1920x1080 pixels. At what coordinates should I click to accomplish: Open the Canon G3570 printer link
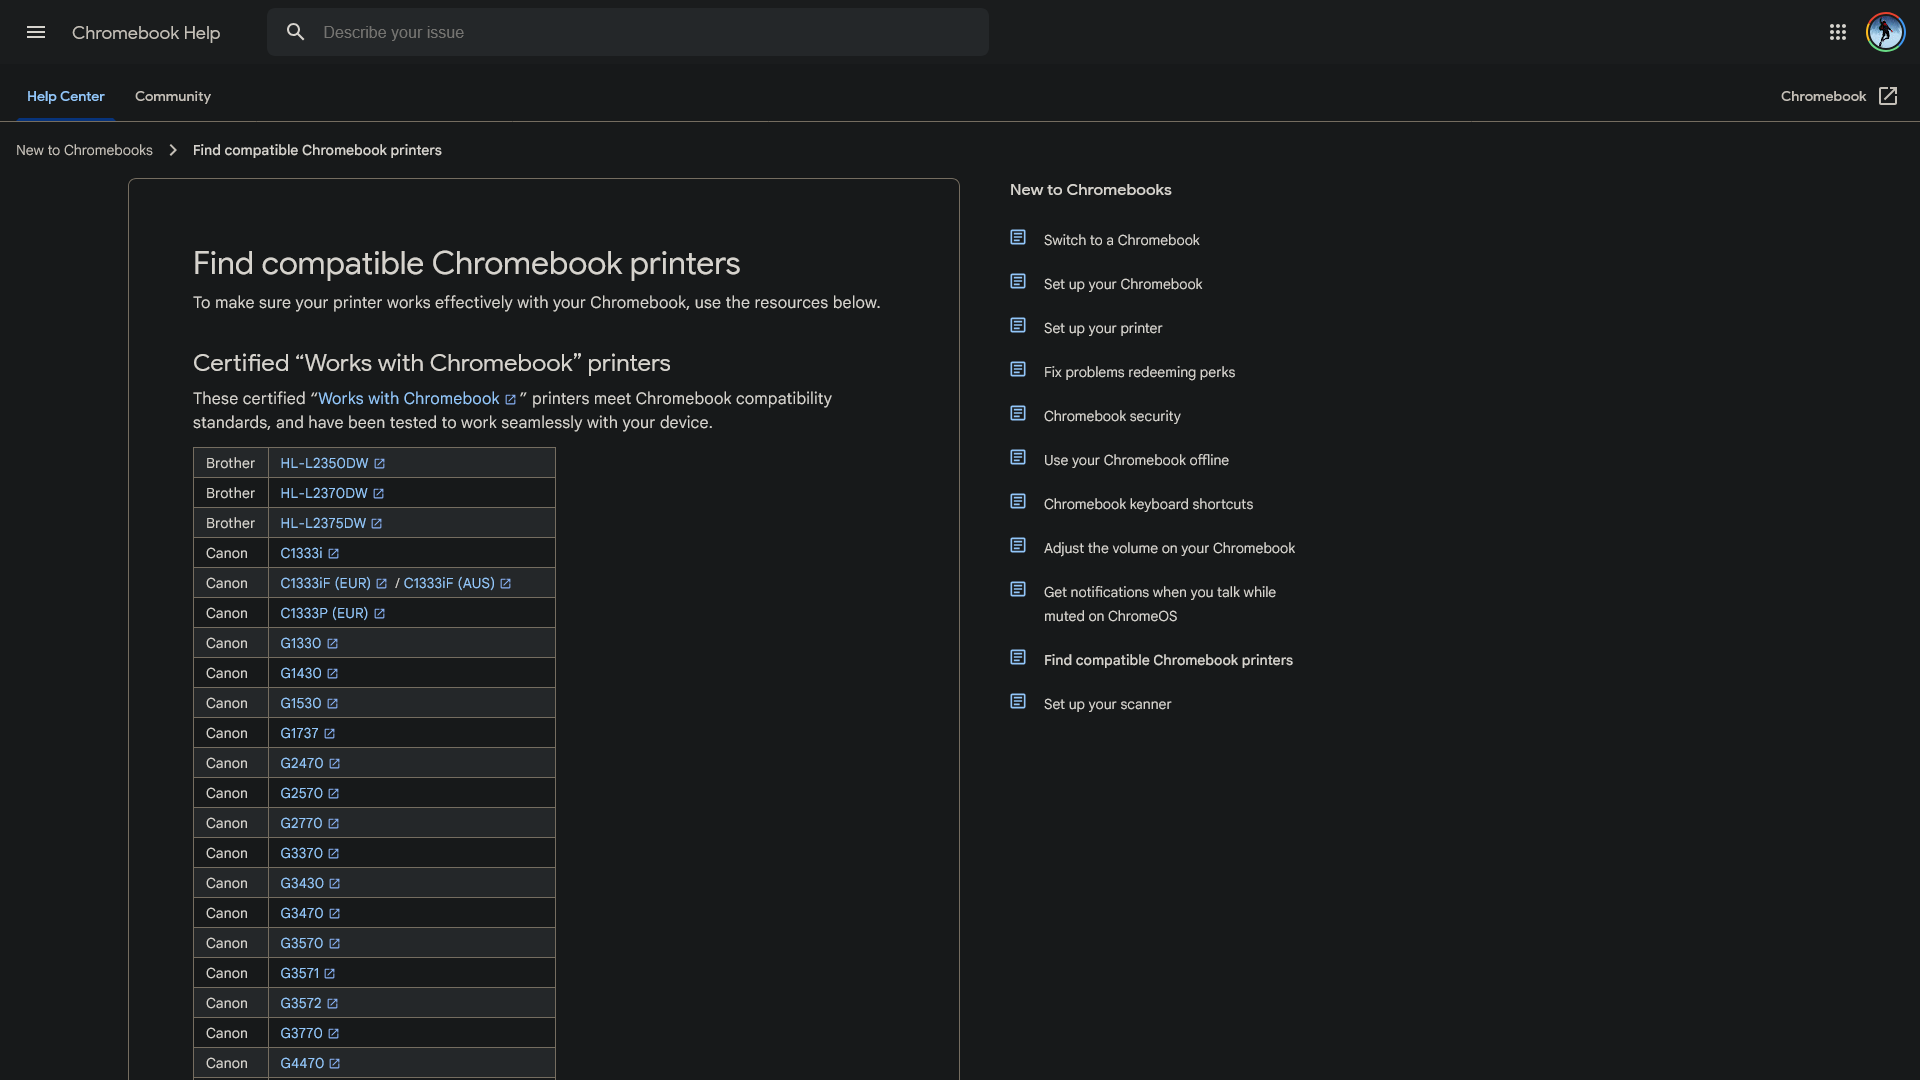pos(301,944)
